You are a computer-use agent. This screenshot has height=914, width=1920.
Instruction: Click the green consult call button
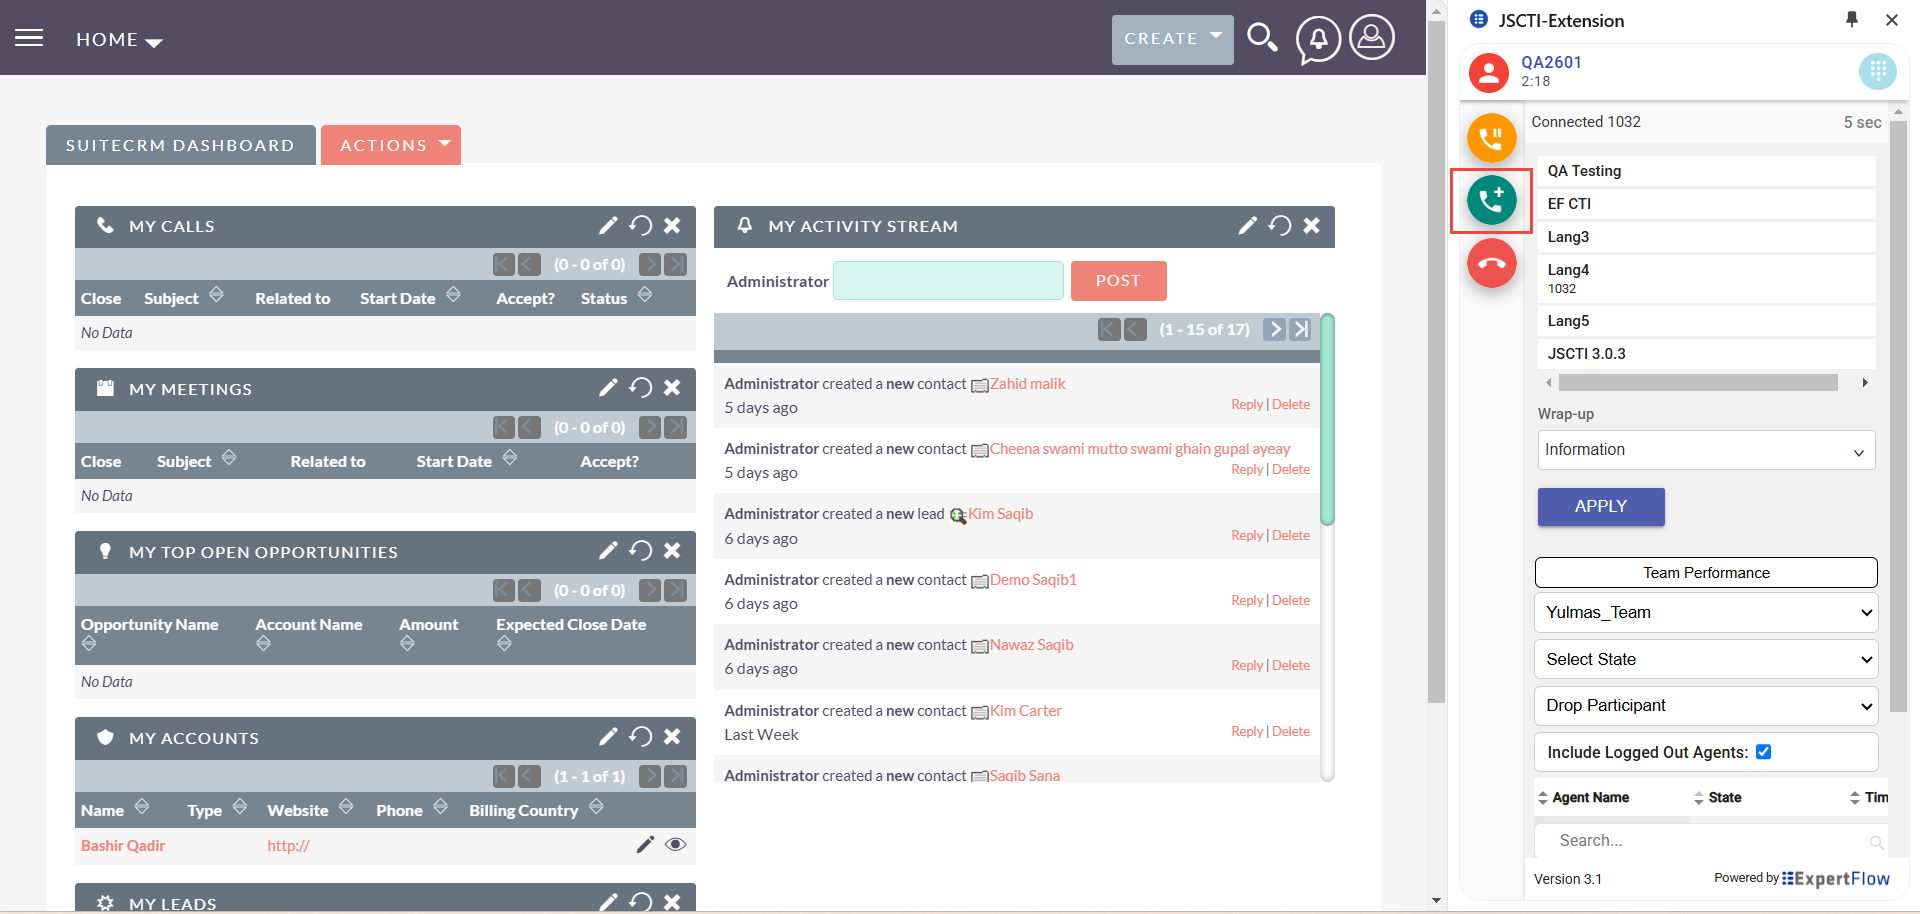(x=1491, y=200)
